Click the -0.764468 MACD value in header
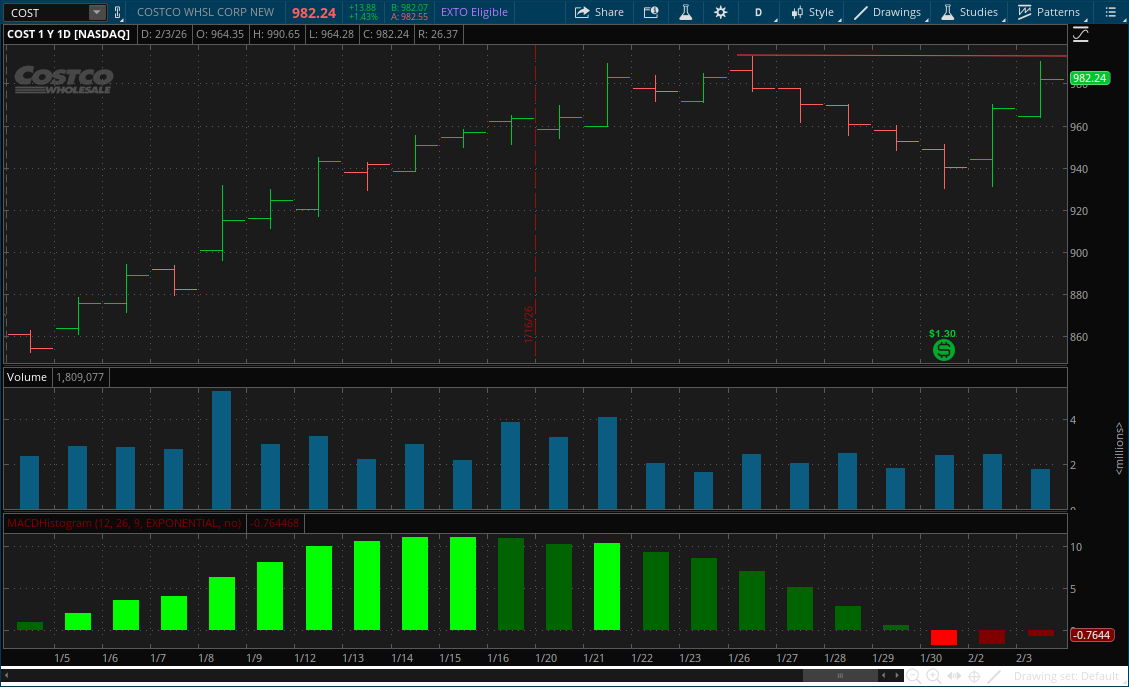This screenshot has width=1129, height=687. coord(275,523)
